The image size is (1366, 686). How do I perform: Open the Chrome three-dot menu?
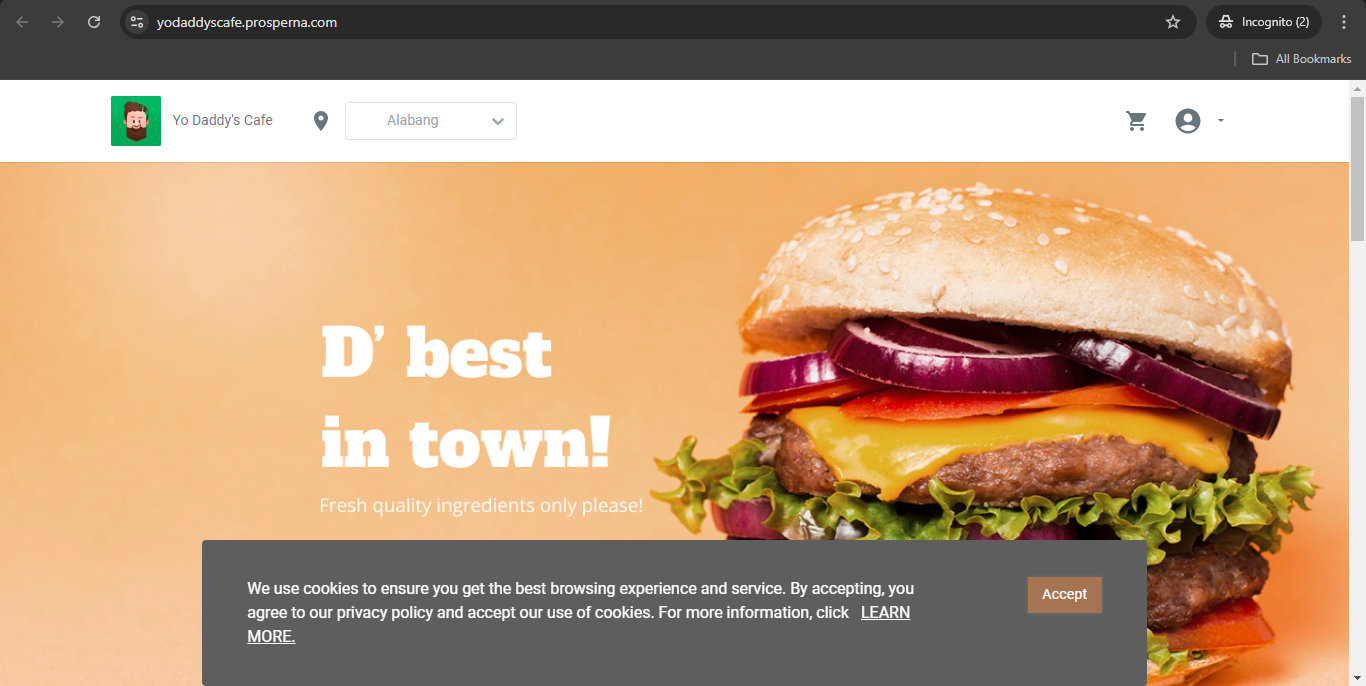(x=1344, y=22)
